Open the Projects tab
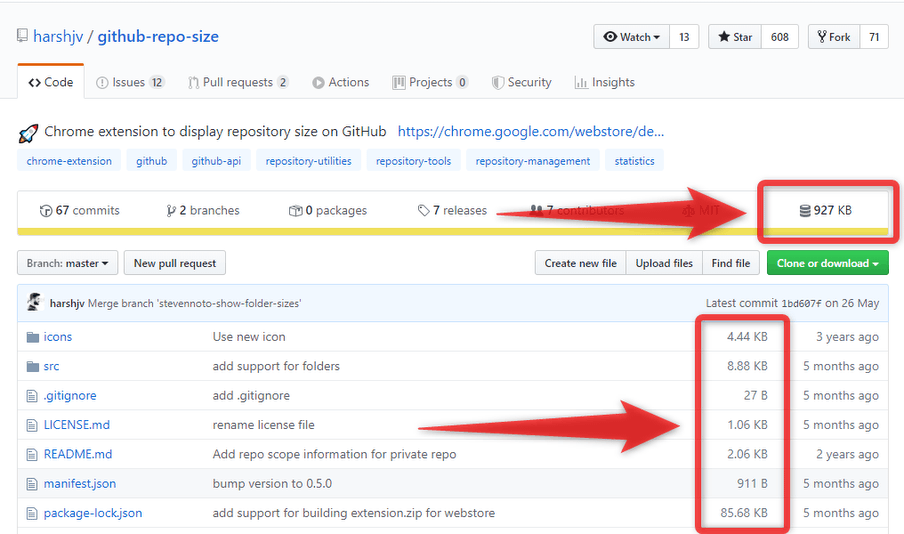The height and width of the screenshot is (534, 904). coord(430,82)
